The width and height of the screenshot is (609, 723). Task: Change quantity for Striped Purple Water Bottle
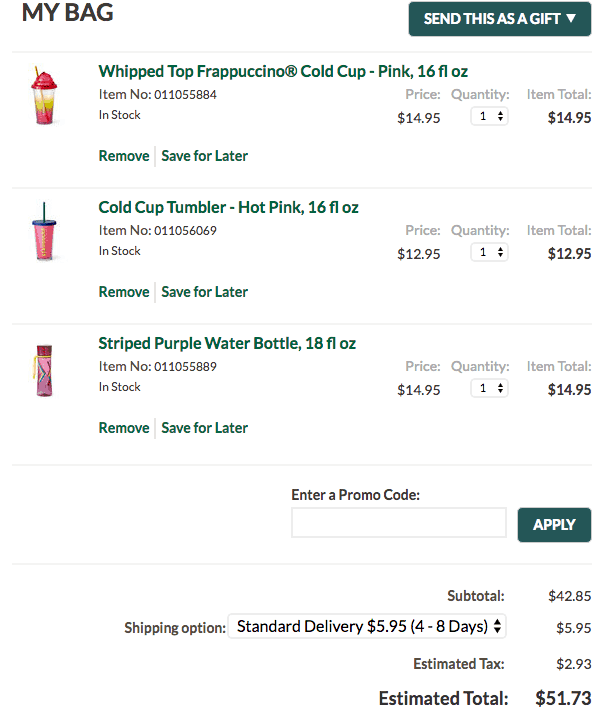[x=489, y=388]
